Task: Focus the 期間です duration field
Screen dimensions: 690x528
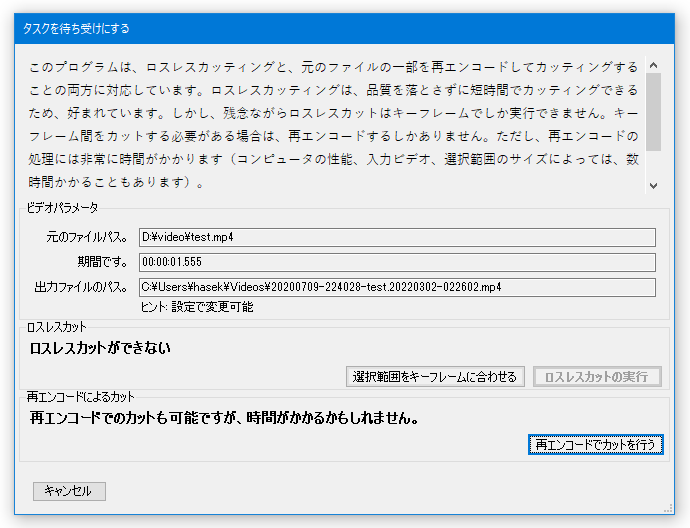Action: click(397, 262)
